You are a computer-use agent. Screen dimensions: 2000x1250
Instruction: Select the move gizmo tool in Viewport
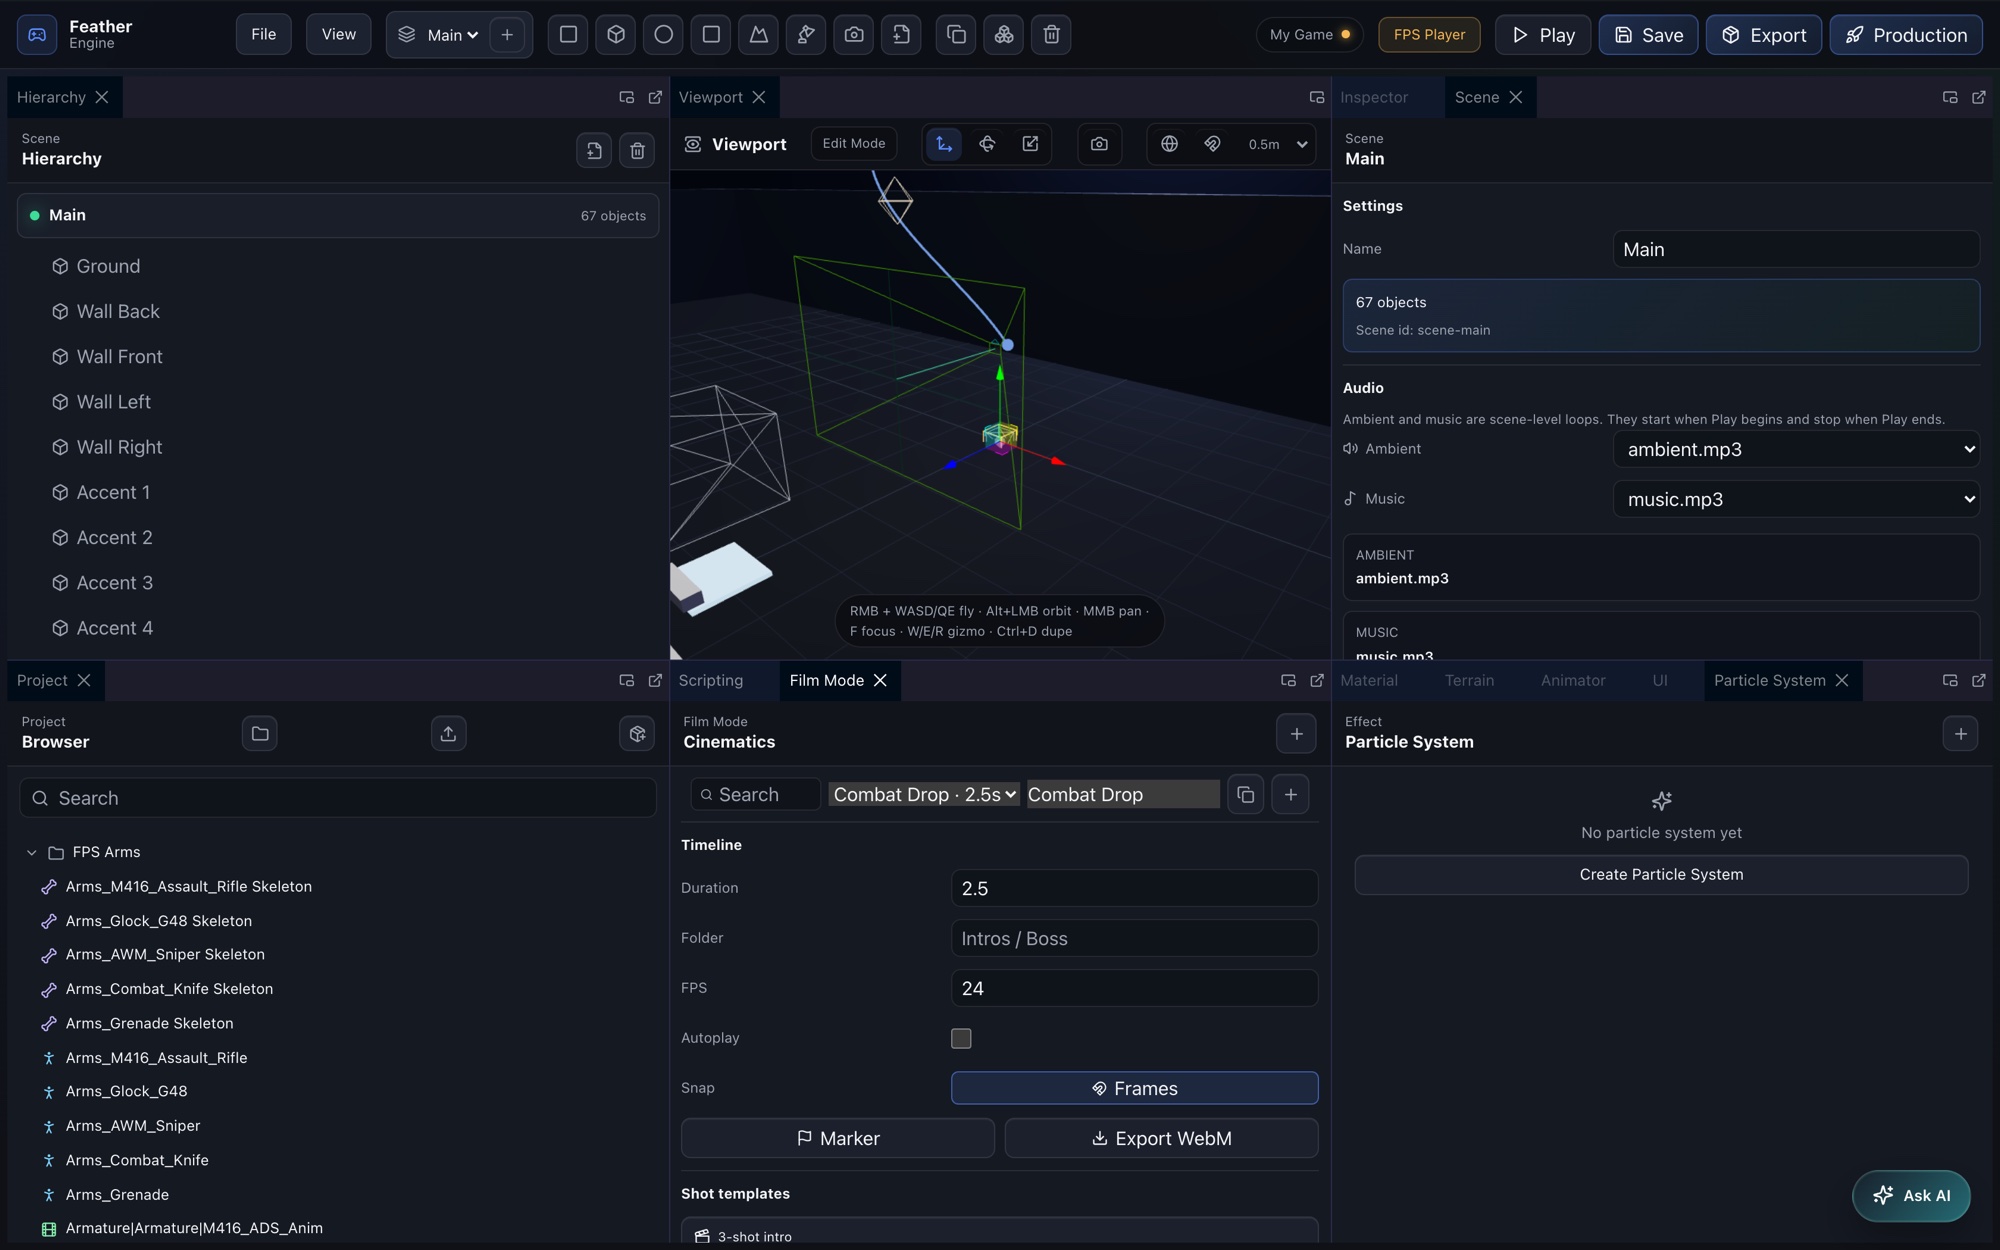tap(944, 144)
